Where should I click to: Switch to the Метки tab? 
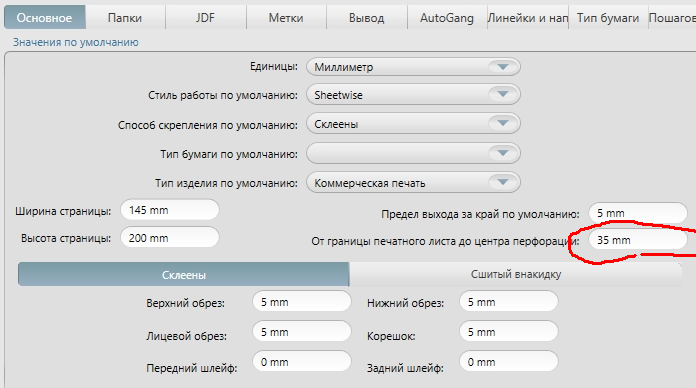[286, 18]
